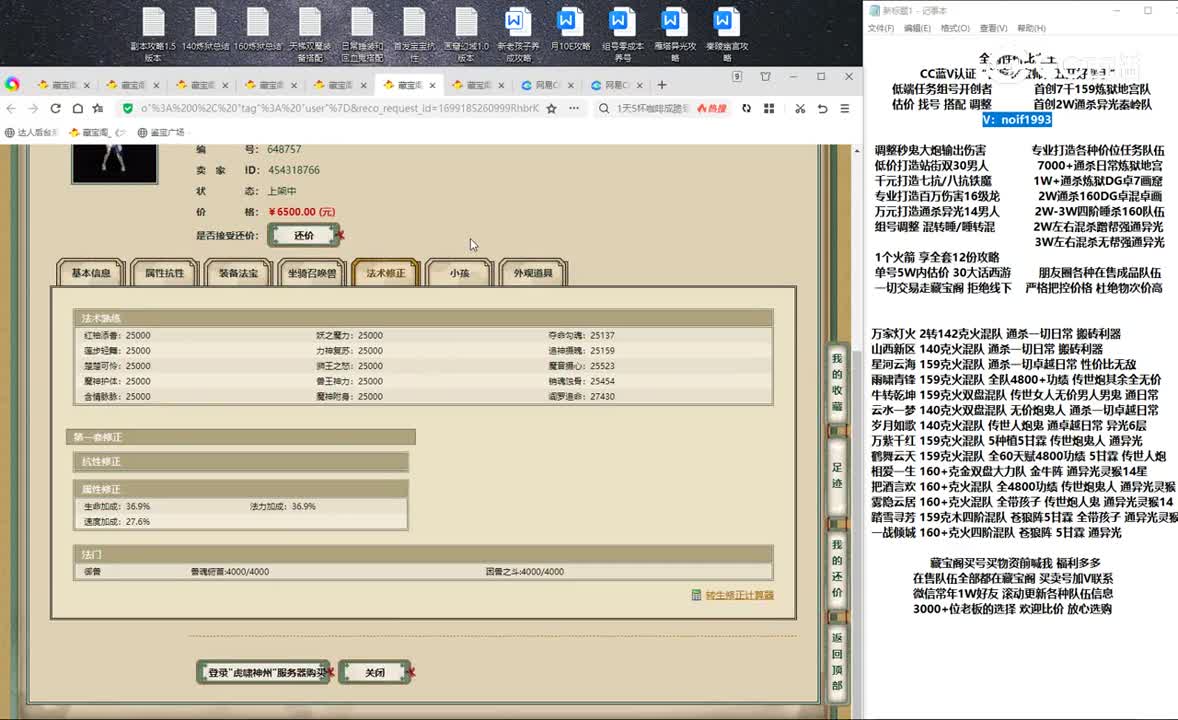Click the green security shield in address bar
This screenshot has height=720, width=1178.
pyautogui.click(x=128, y=108)
